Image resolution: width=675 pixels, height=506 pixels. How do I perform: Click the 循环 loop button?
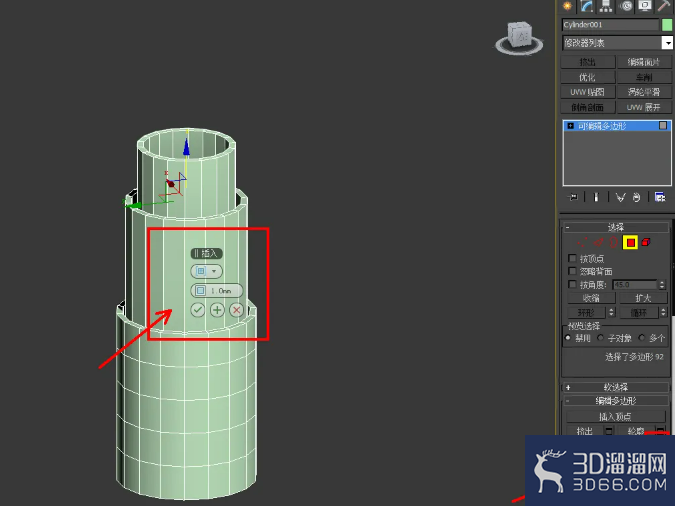click(639, 313)
